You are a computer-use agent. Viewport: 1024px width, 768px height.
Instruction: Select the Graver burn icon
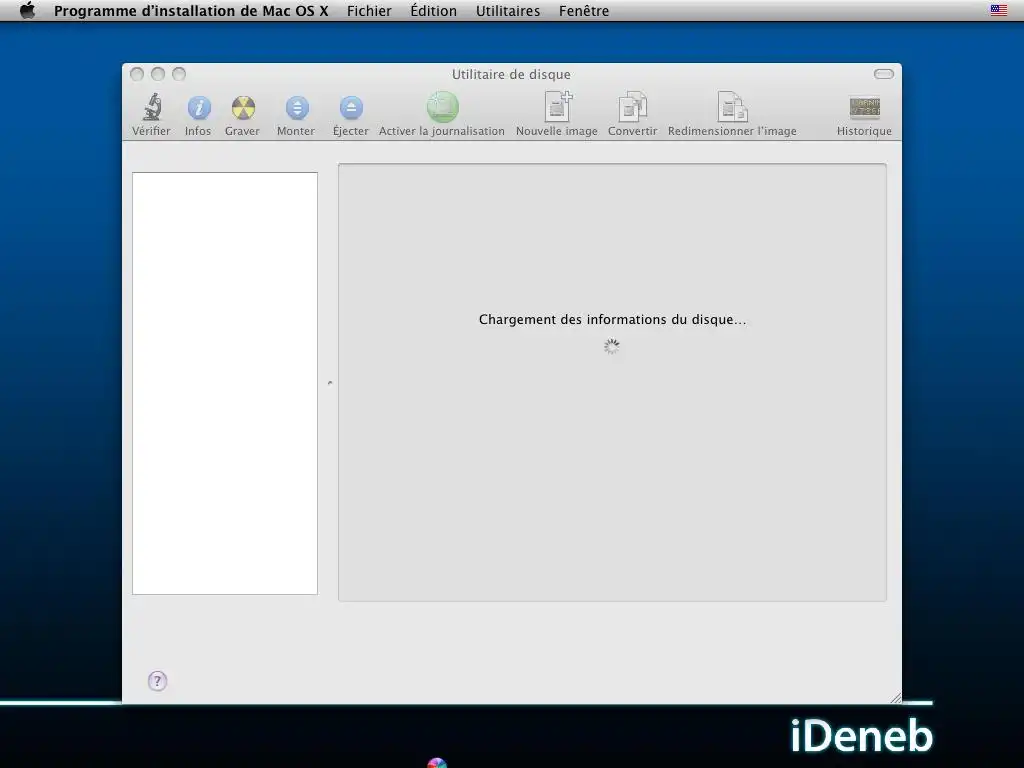pos(243,108)
